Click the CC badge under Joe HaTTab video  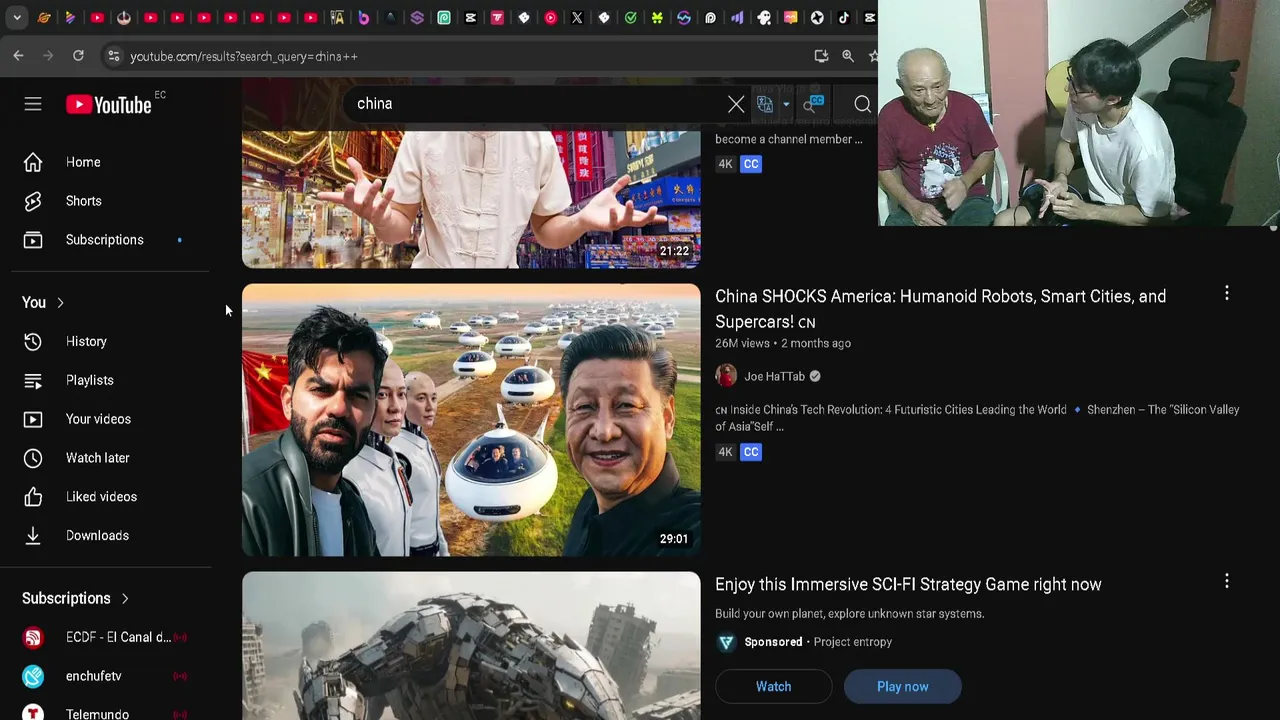[x=751, y=452]
